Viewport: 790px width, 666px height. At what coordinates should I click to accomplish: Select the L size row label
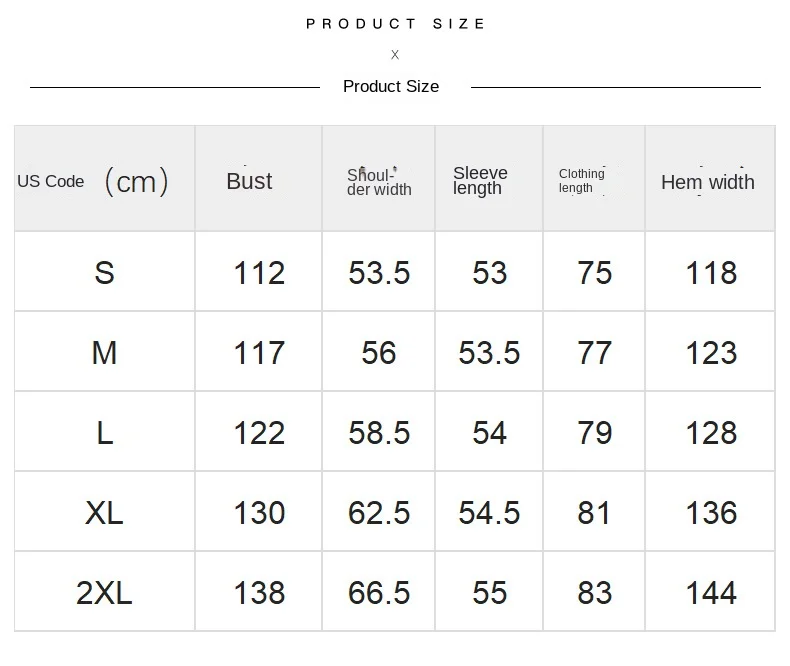(x=104, y=432)
